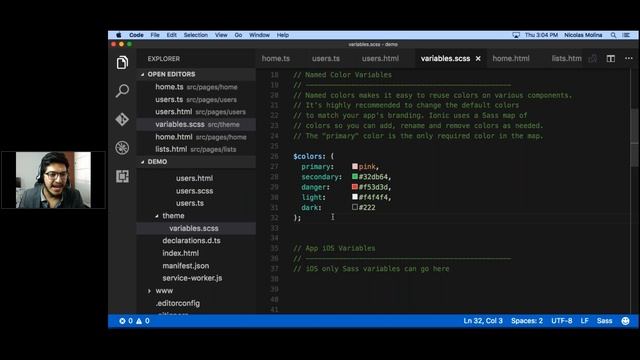The height and width of the screenshot is (360, 640).
Task: Click the AirPlay display menu bar icon
Action: coord(516,35)
